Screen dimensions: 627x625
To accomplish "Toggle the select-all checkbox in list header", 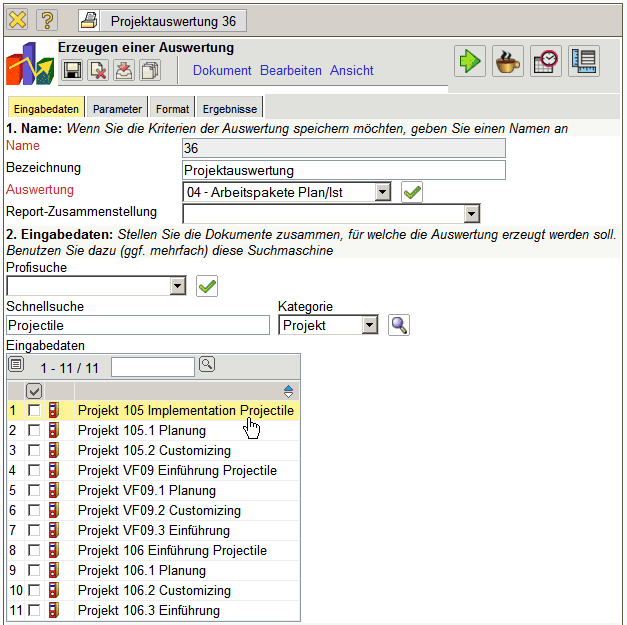I will (35, 391).
